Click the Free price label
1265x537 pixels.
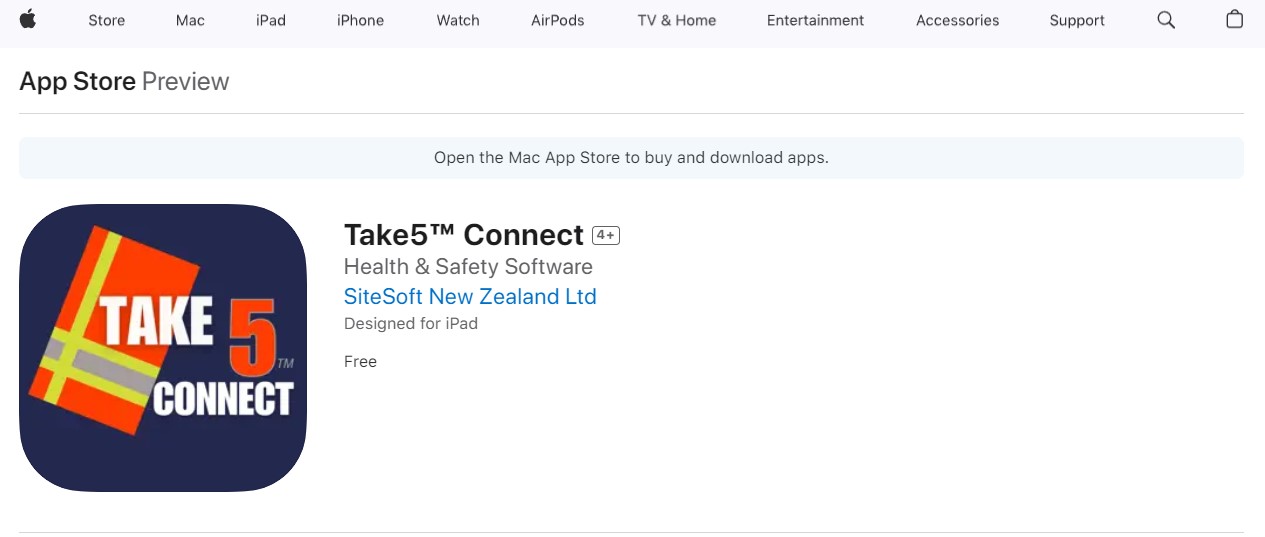pos(360,361)
